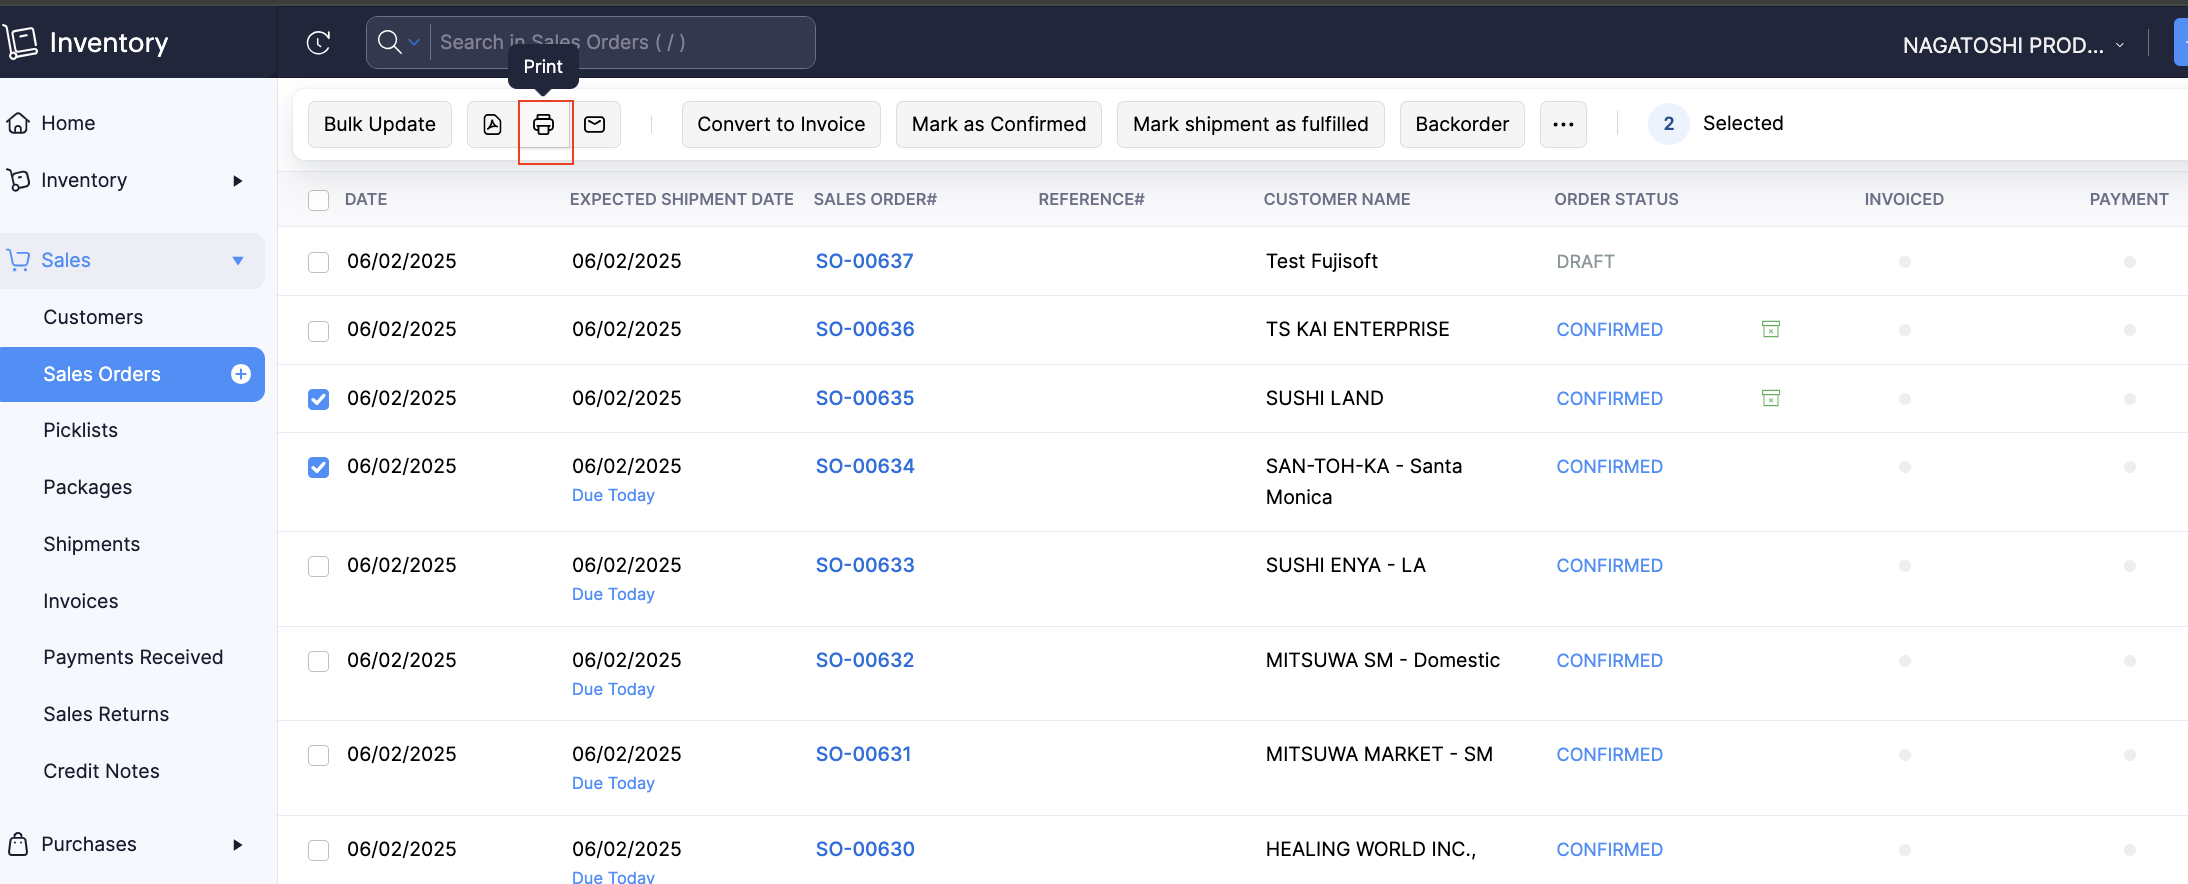Click the Search in Sales Orders field
This screenshot has height=884, width=2188.
click(x=620, y=42)
